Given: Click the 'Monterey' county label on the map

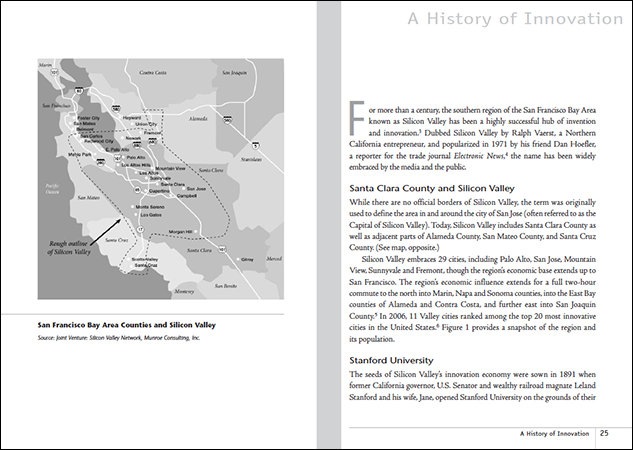Looking at the screenshot, I should pyautogui.click(x=184, y=291).
